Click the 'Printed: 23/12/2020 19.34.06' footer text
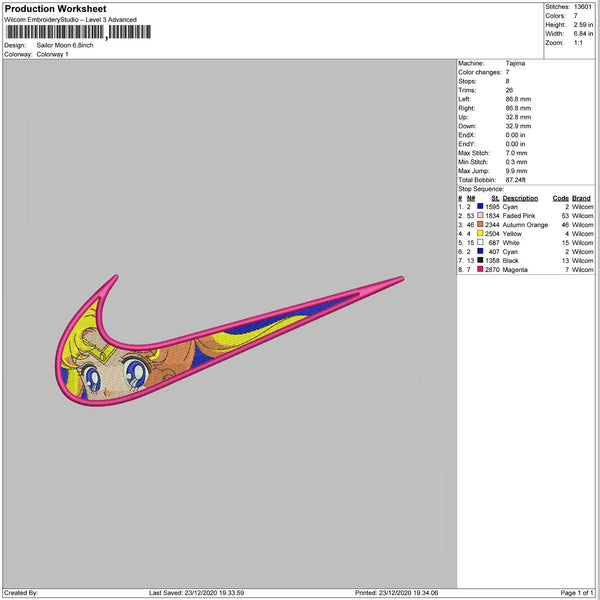Image resolution: width=600 pixels, height=600 pixels. [x=396, y=593]
